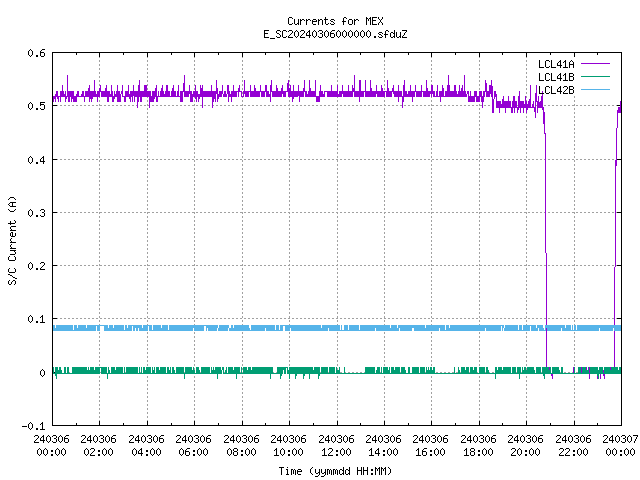640x480 pixels.
Task: Click the purple LCL41A legend line sample
Action: [x=595, y=64]
